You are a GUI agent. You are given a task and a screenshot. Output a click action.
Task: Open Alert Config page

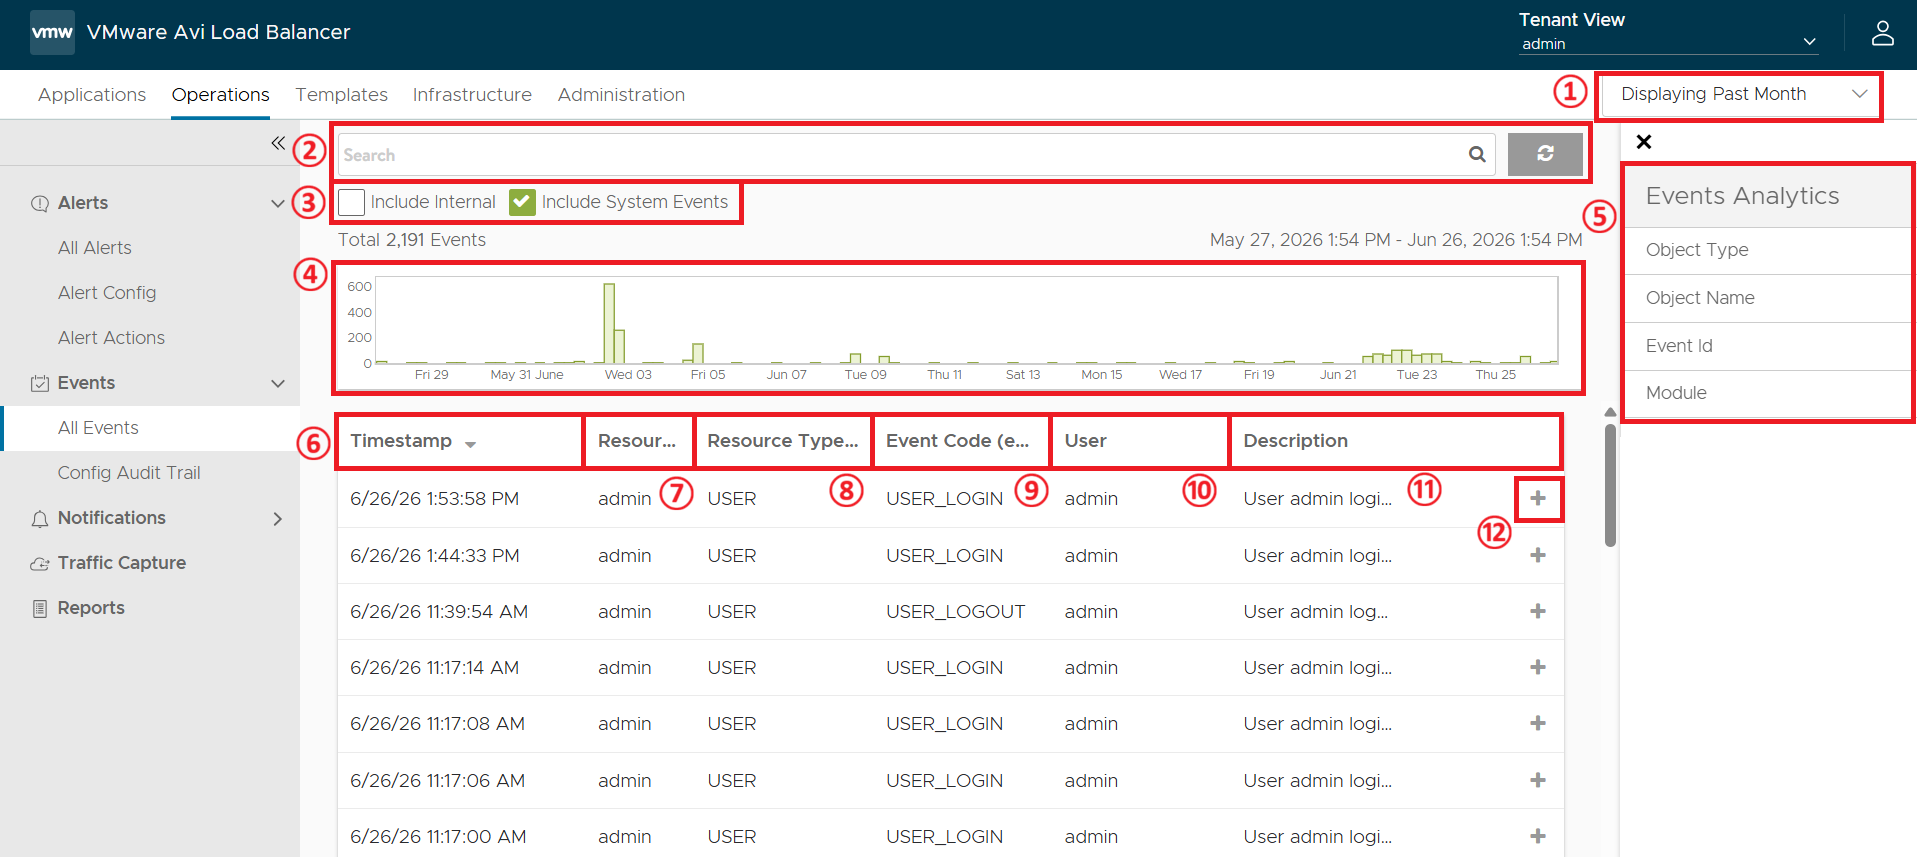(x=107, y=292)
